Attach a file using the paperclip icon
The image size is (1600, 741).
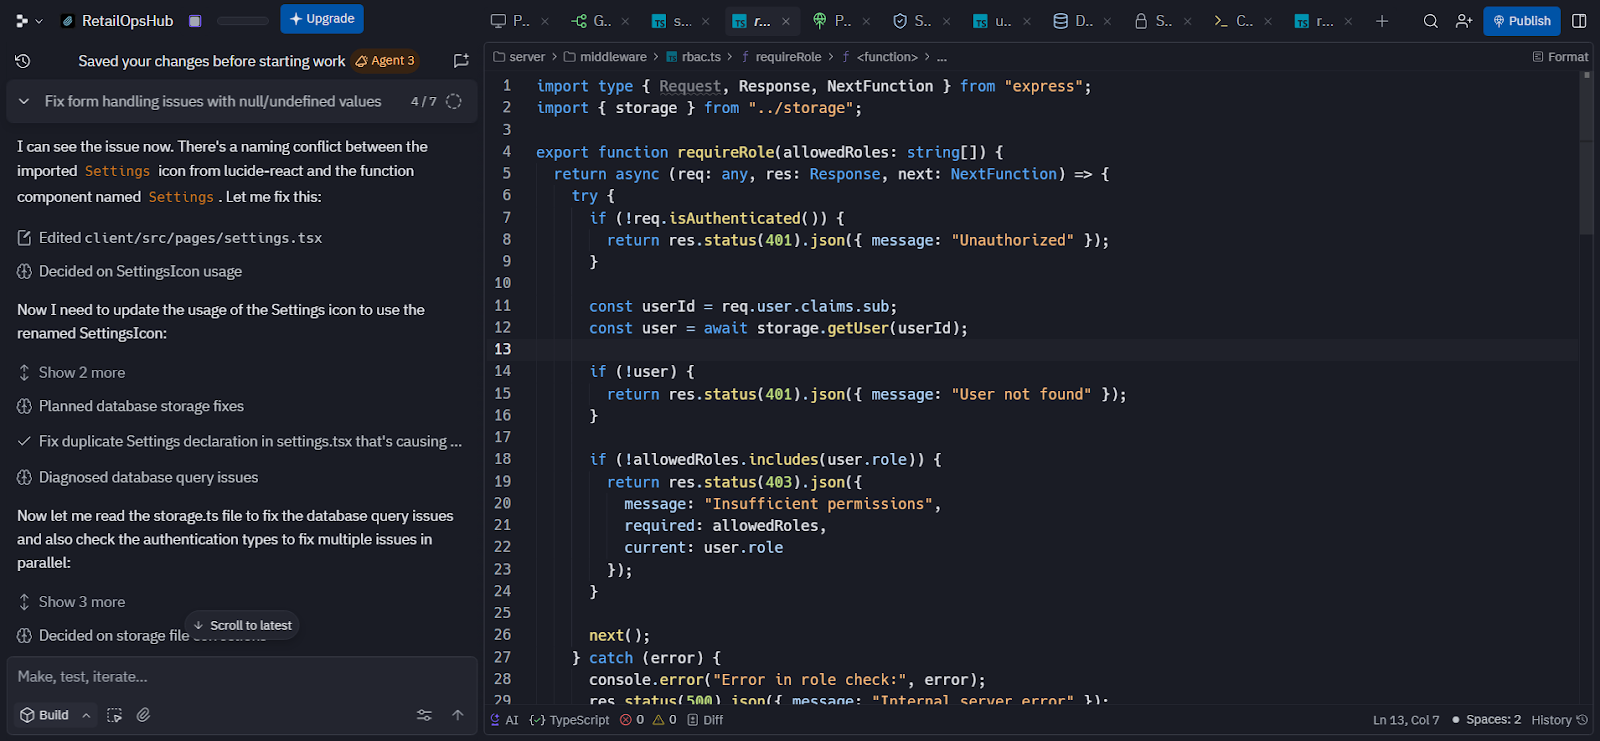tap(144, 715)
